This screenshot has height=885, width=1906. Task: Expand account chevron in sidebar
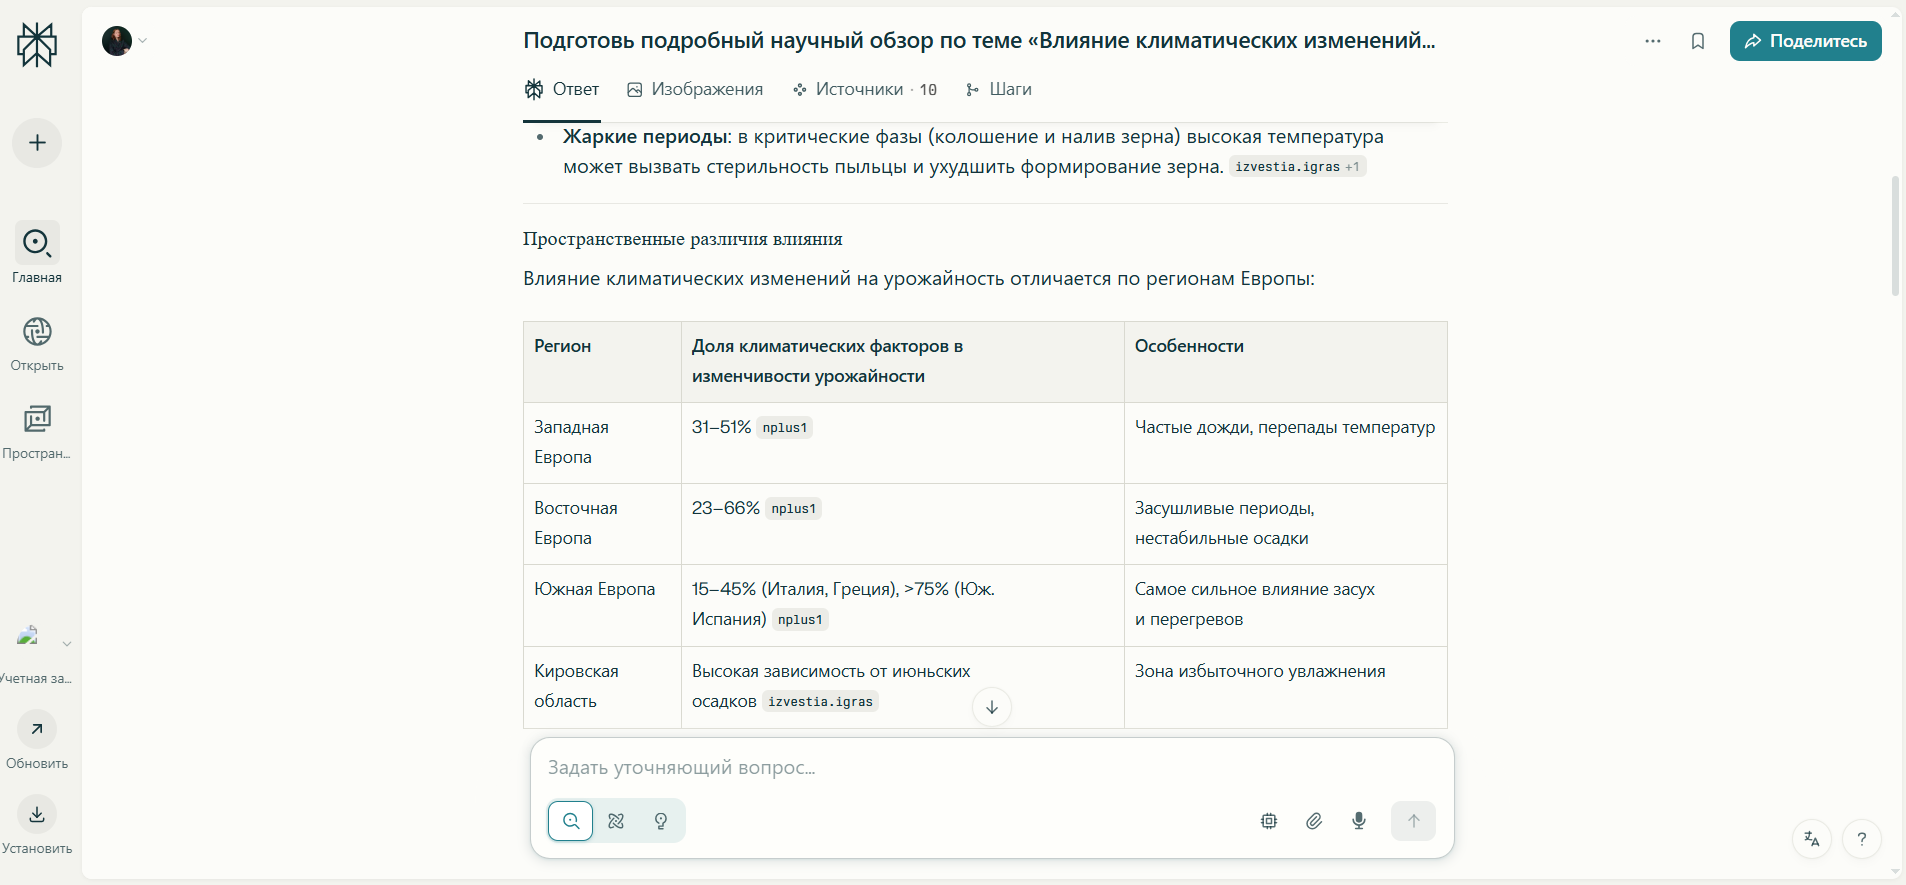click(x=67, y=644)
